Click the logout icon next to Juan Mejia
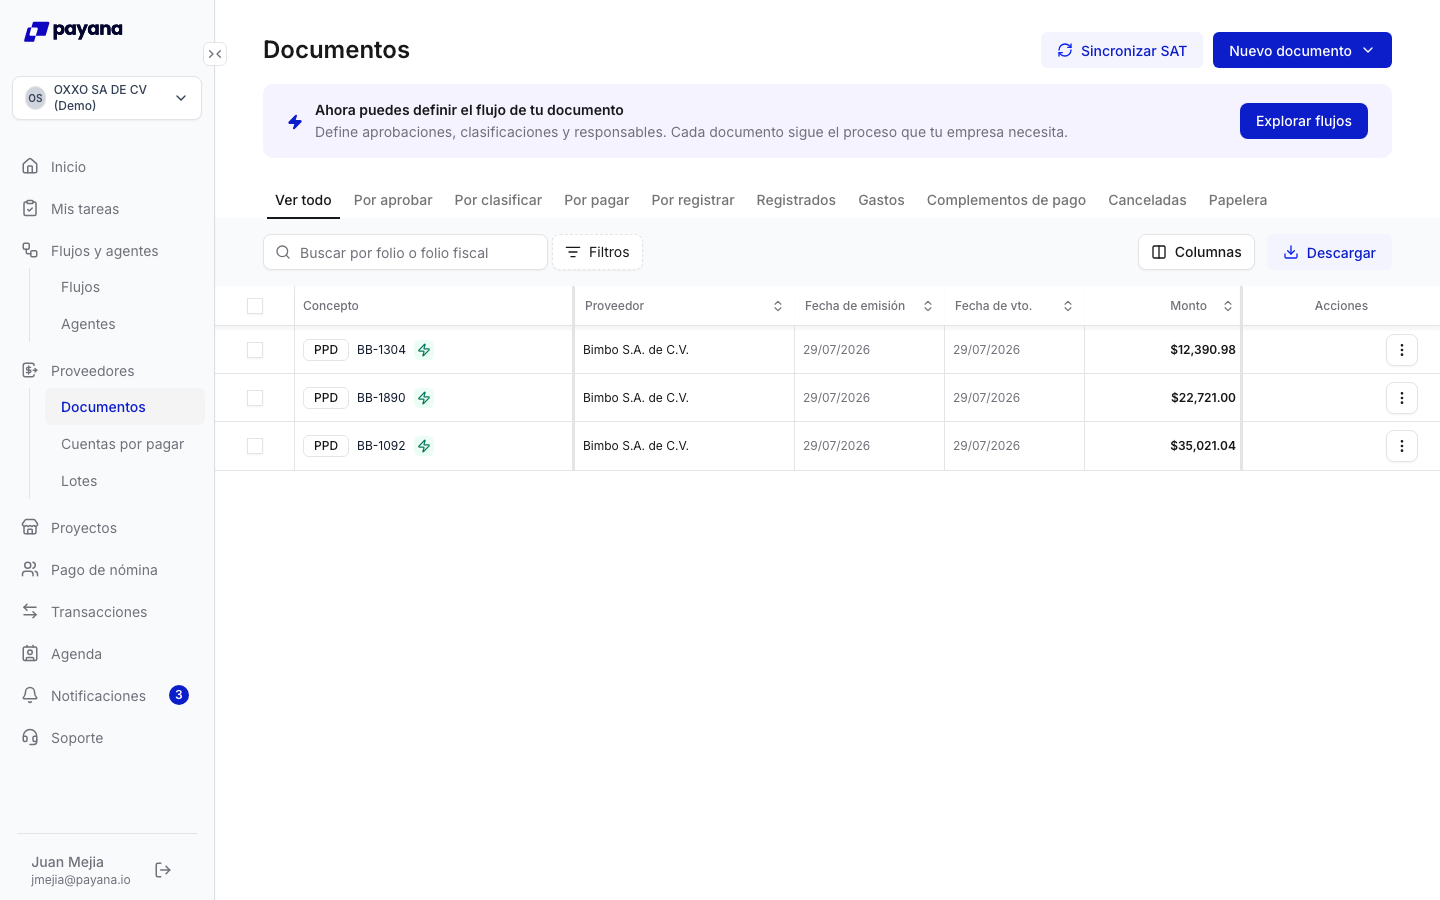Image resolution: width=1440 pixels, height=900 pixels. (163, 870)
